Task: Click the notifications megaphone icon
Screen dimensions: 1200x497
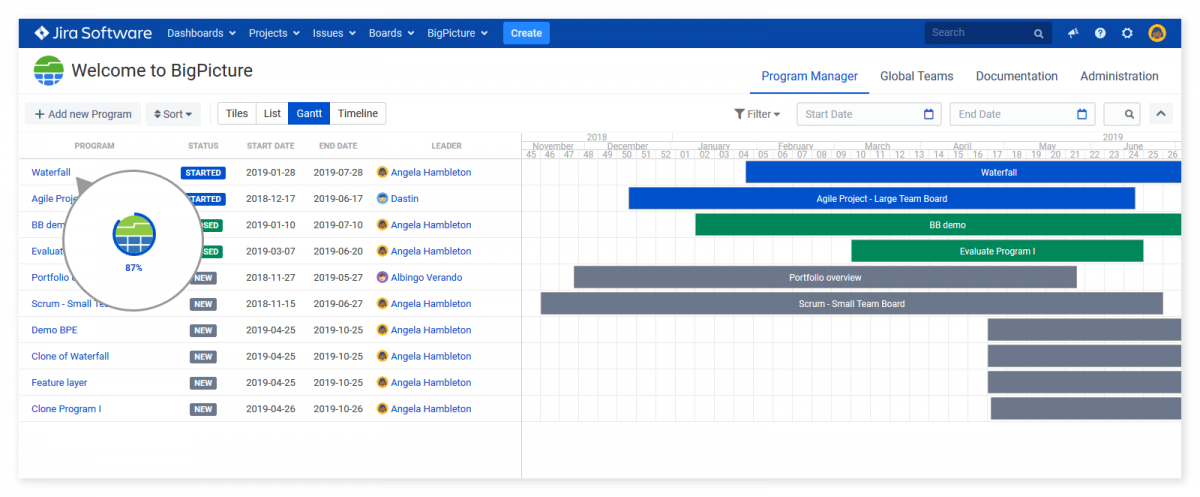Action: pos(1073,33)
